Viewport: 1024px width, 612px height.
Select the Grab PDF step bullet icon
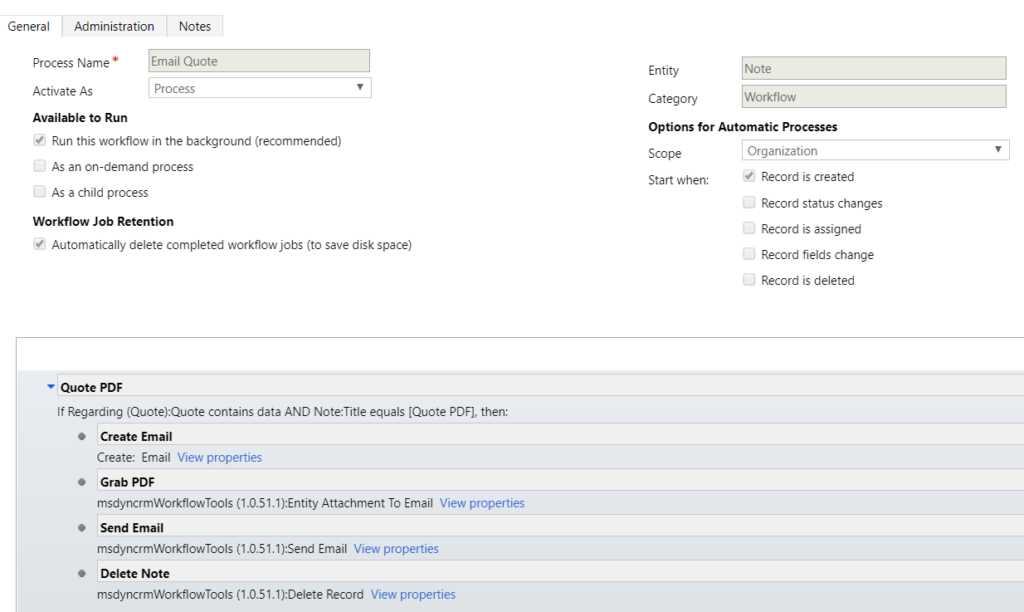coord(82,481)
